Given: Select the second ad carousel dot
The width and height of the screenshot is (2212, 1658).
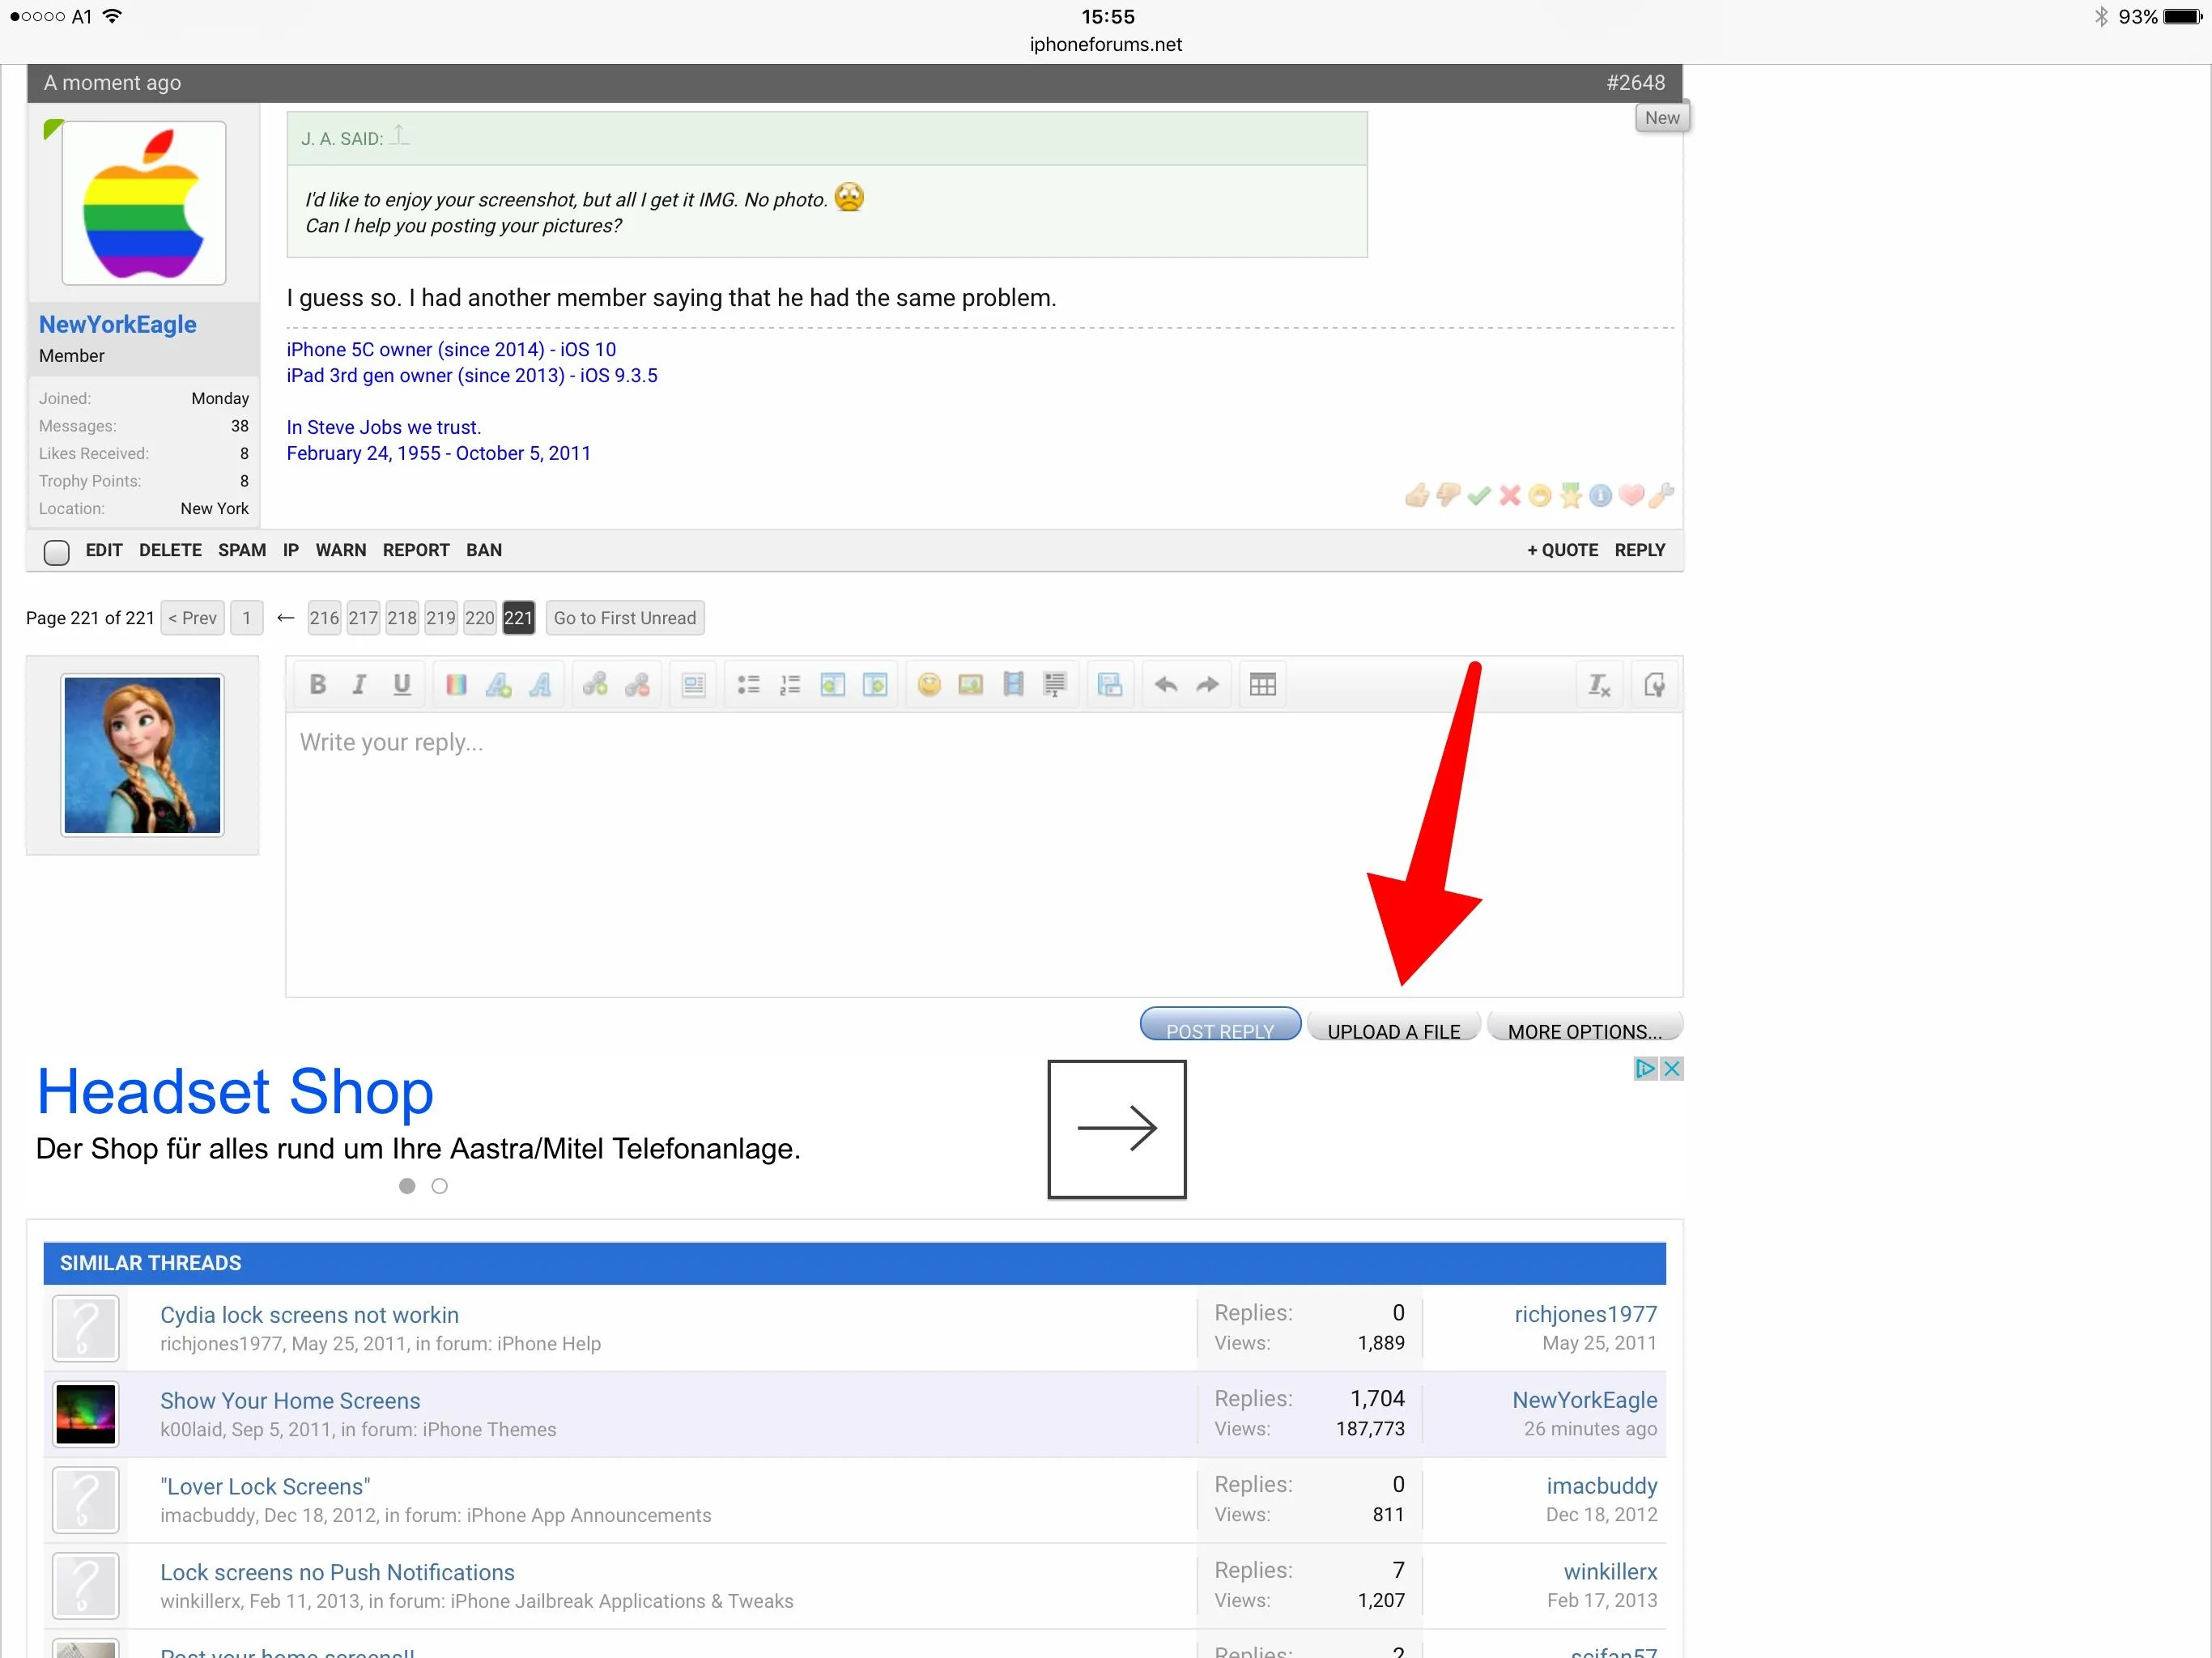Looking at the screenshot, I should click(x=440, y=1186).
